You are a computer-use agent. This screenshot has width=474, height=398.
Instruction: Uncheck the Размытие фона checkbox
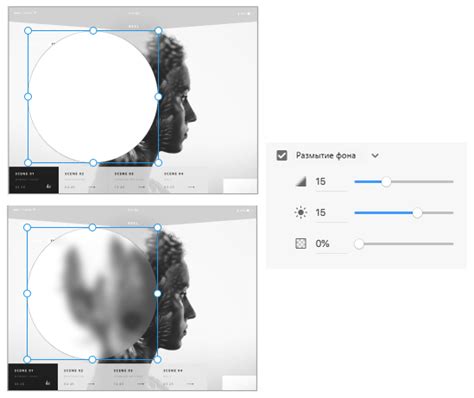pos(282,155)
